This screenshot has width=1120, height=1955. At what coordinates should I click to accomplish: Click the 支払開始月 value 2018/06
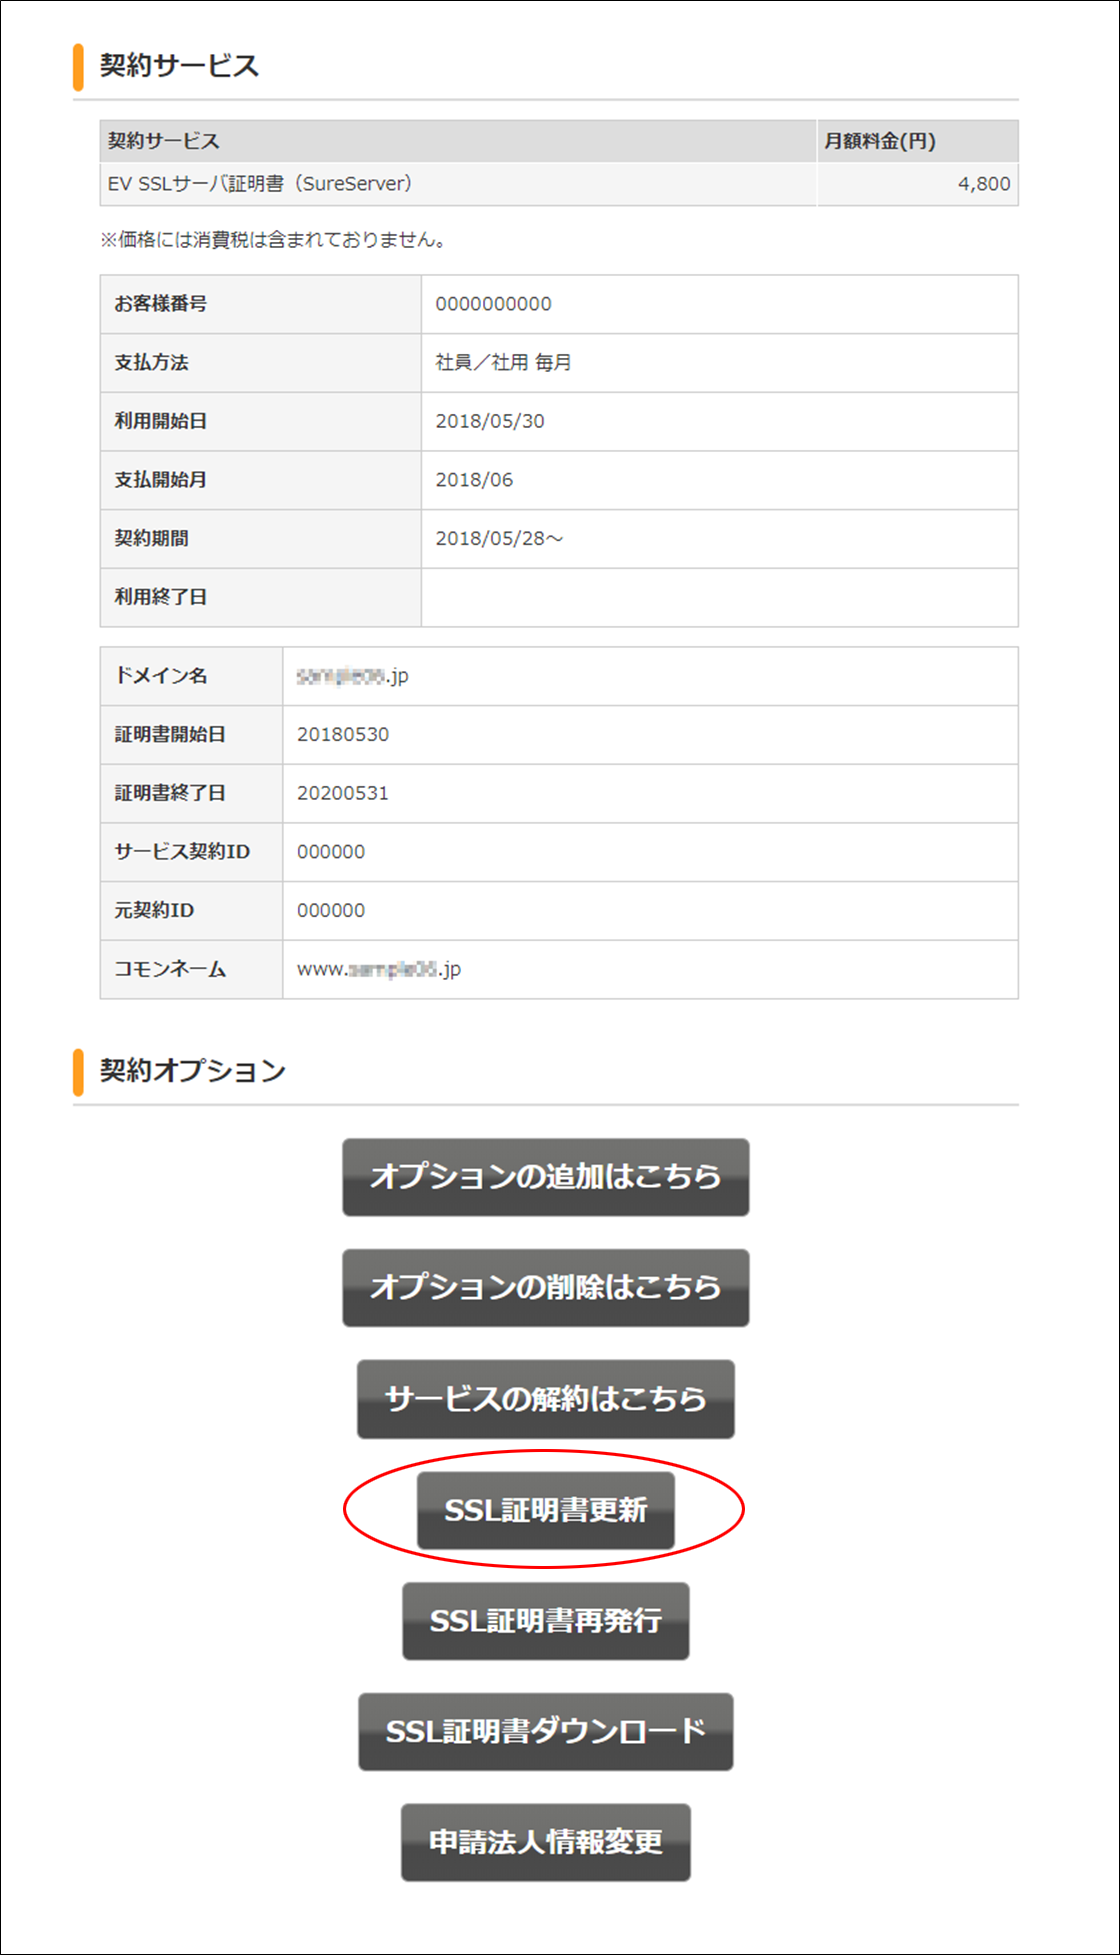(474, 480)
